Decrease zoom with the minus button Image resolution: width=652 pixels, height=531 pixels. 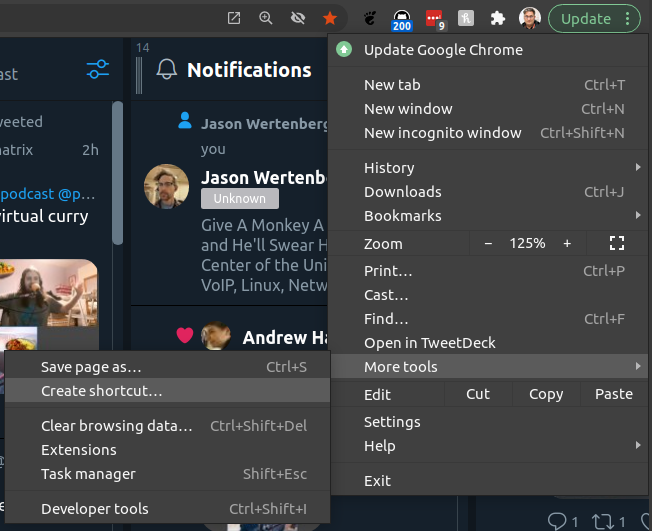click(x=488, y=244)
